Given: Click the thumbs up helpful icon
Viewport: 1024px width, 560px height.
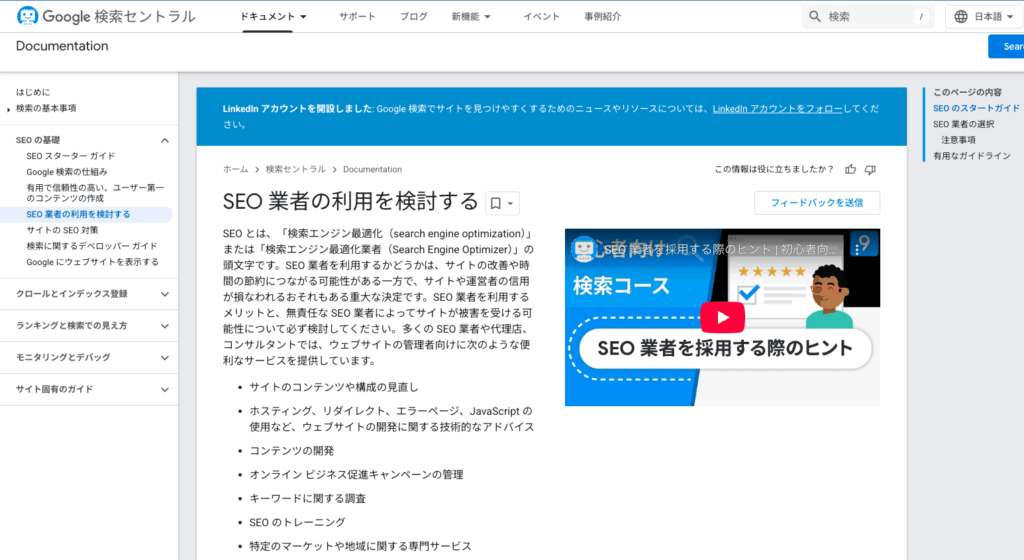Looking at the screenshot, I should point(850,170).
